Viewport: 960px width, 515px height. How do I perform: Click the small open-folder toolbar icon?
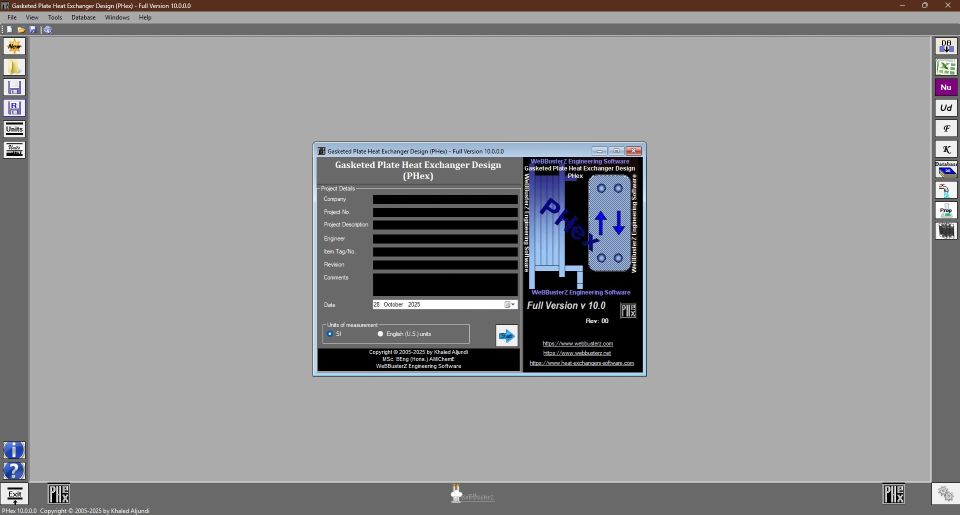coord(21,29)
